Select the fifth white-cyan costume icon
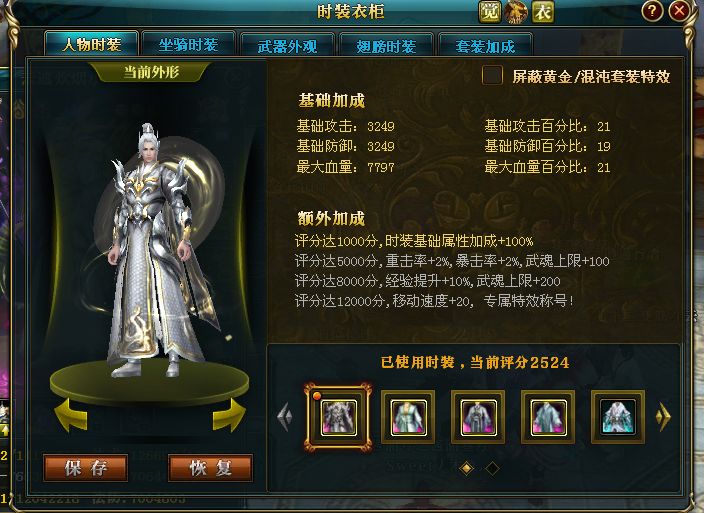 [x=618, y=417]
